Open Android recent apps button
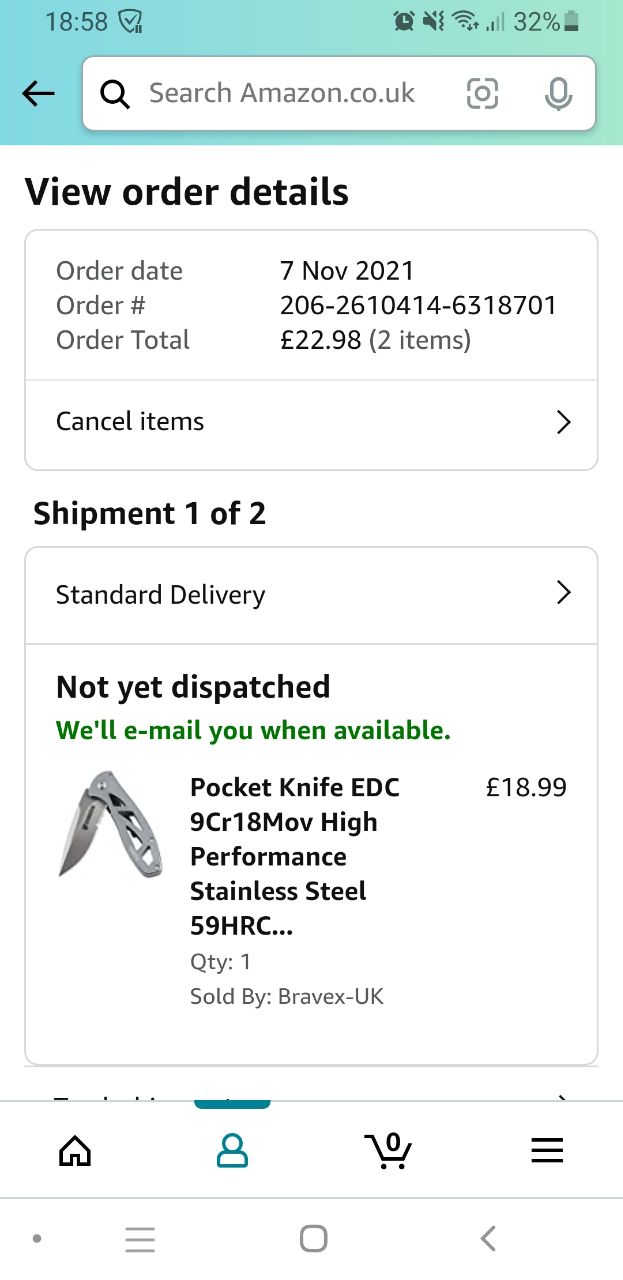Image resolution: width=623 pixels, height=1280 pixels. pos(140,1240)
